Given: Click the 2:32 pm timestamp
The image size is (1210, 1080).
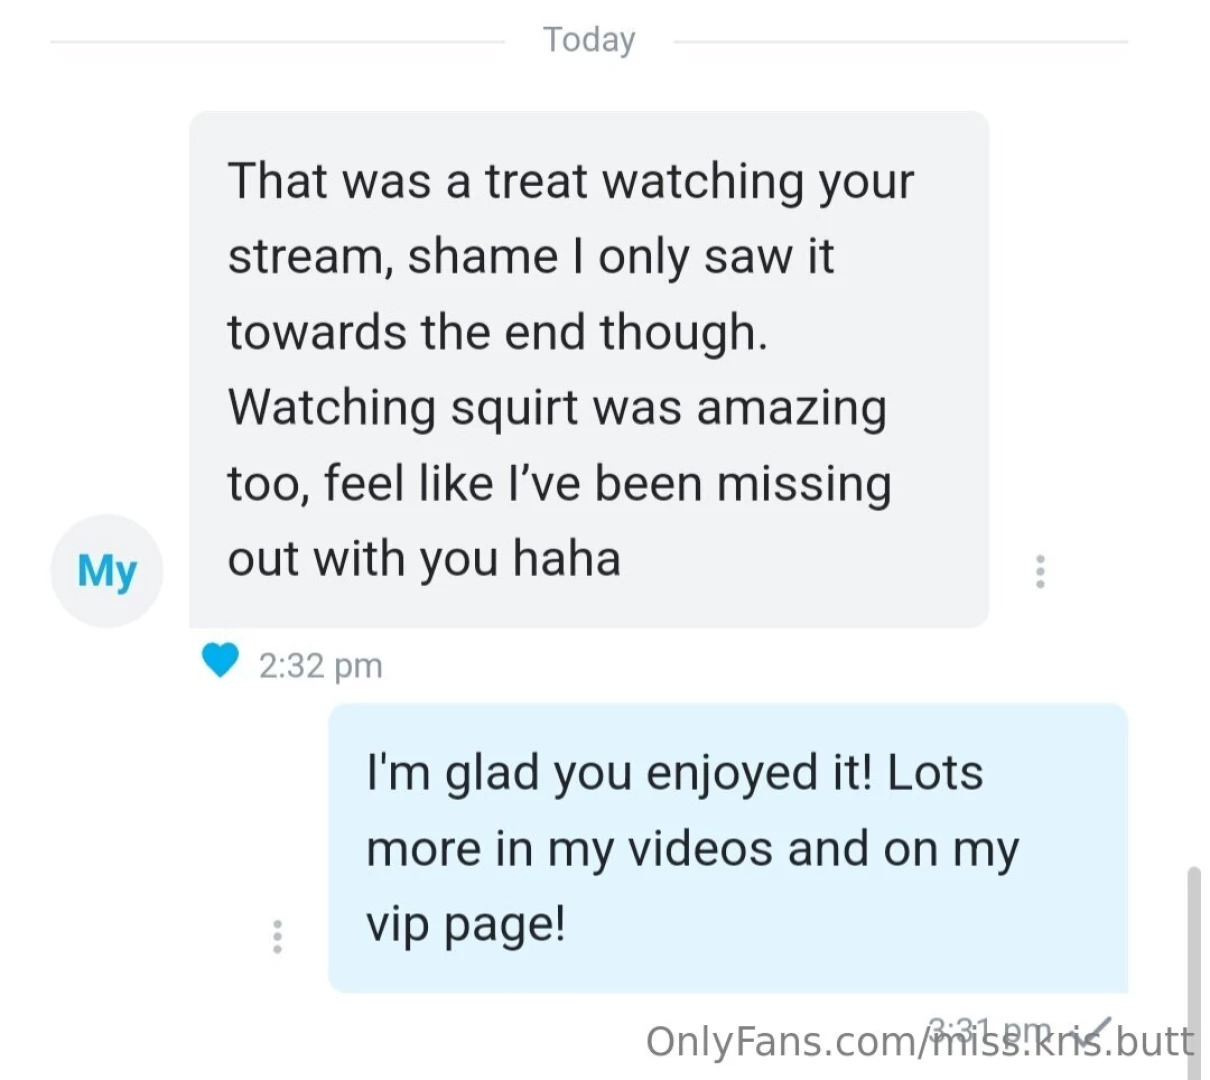Looking at the screenshot, I should pos(322,664).
